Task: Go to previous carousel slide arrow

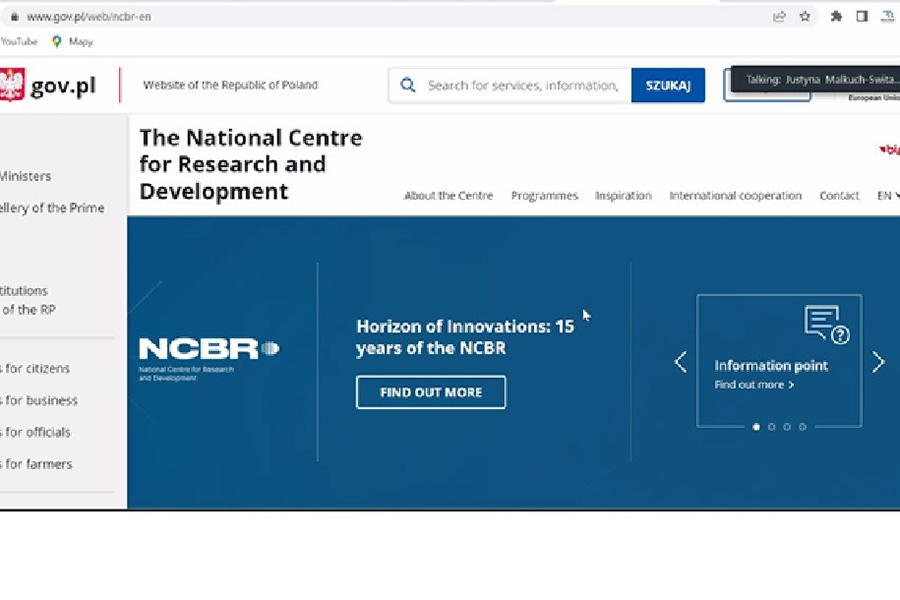Action: pyautogui.click(x=681, y=362)
